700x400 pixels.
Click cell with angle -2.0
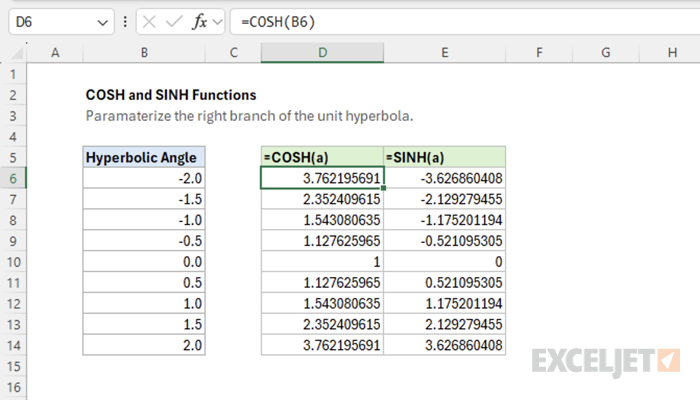144,179
